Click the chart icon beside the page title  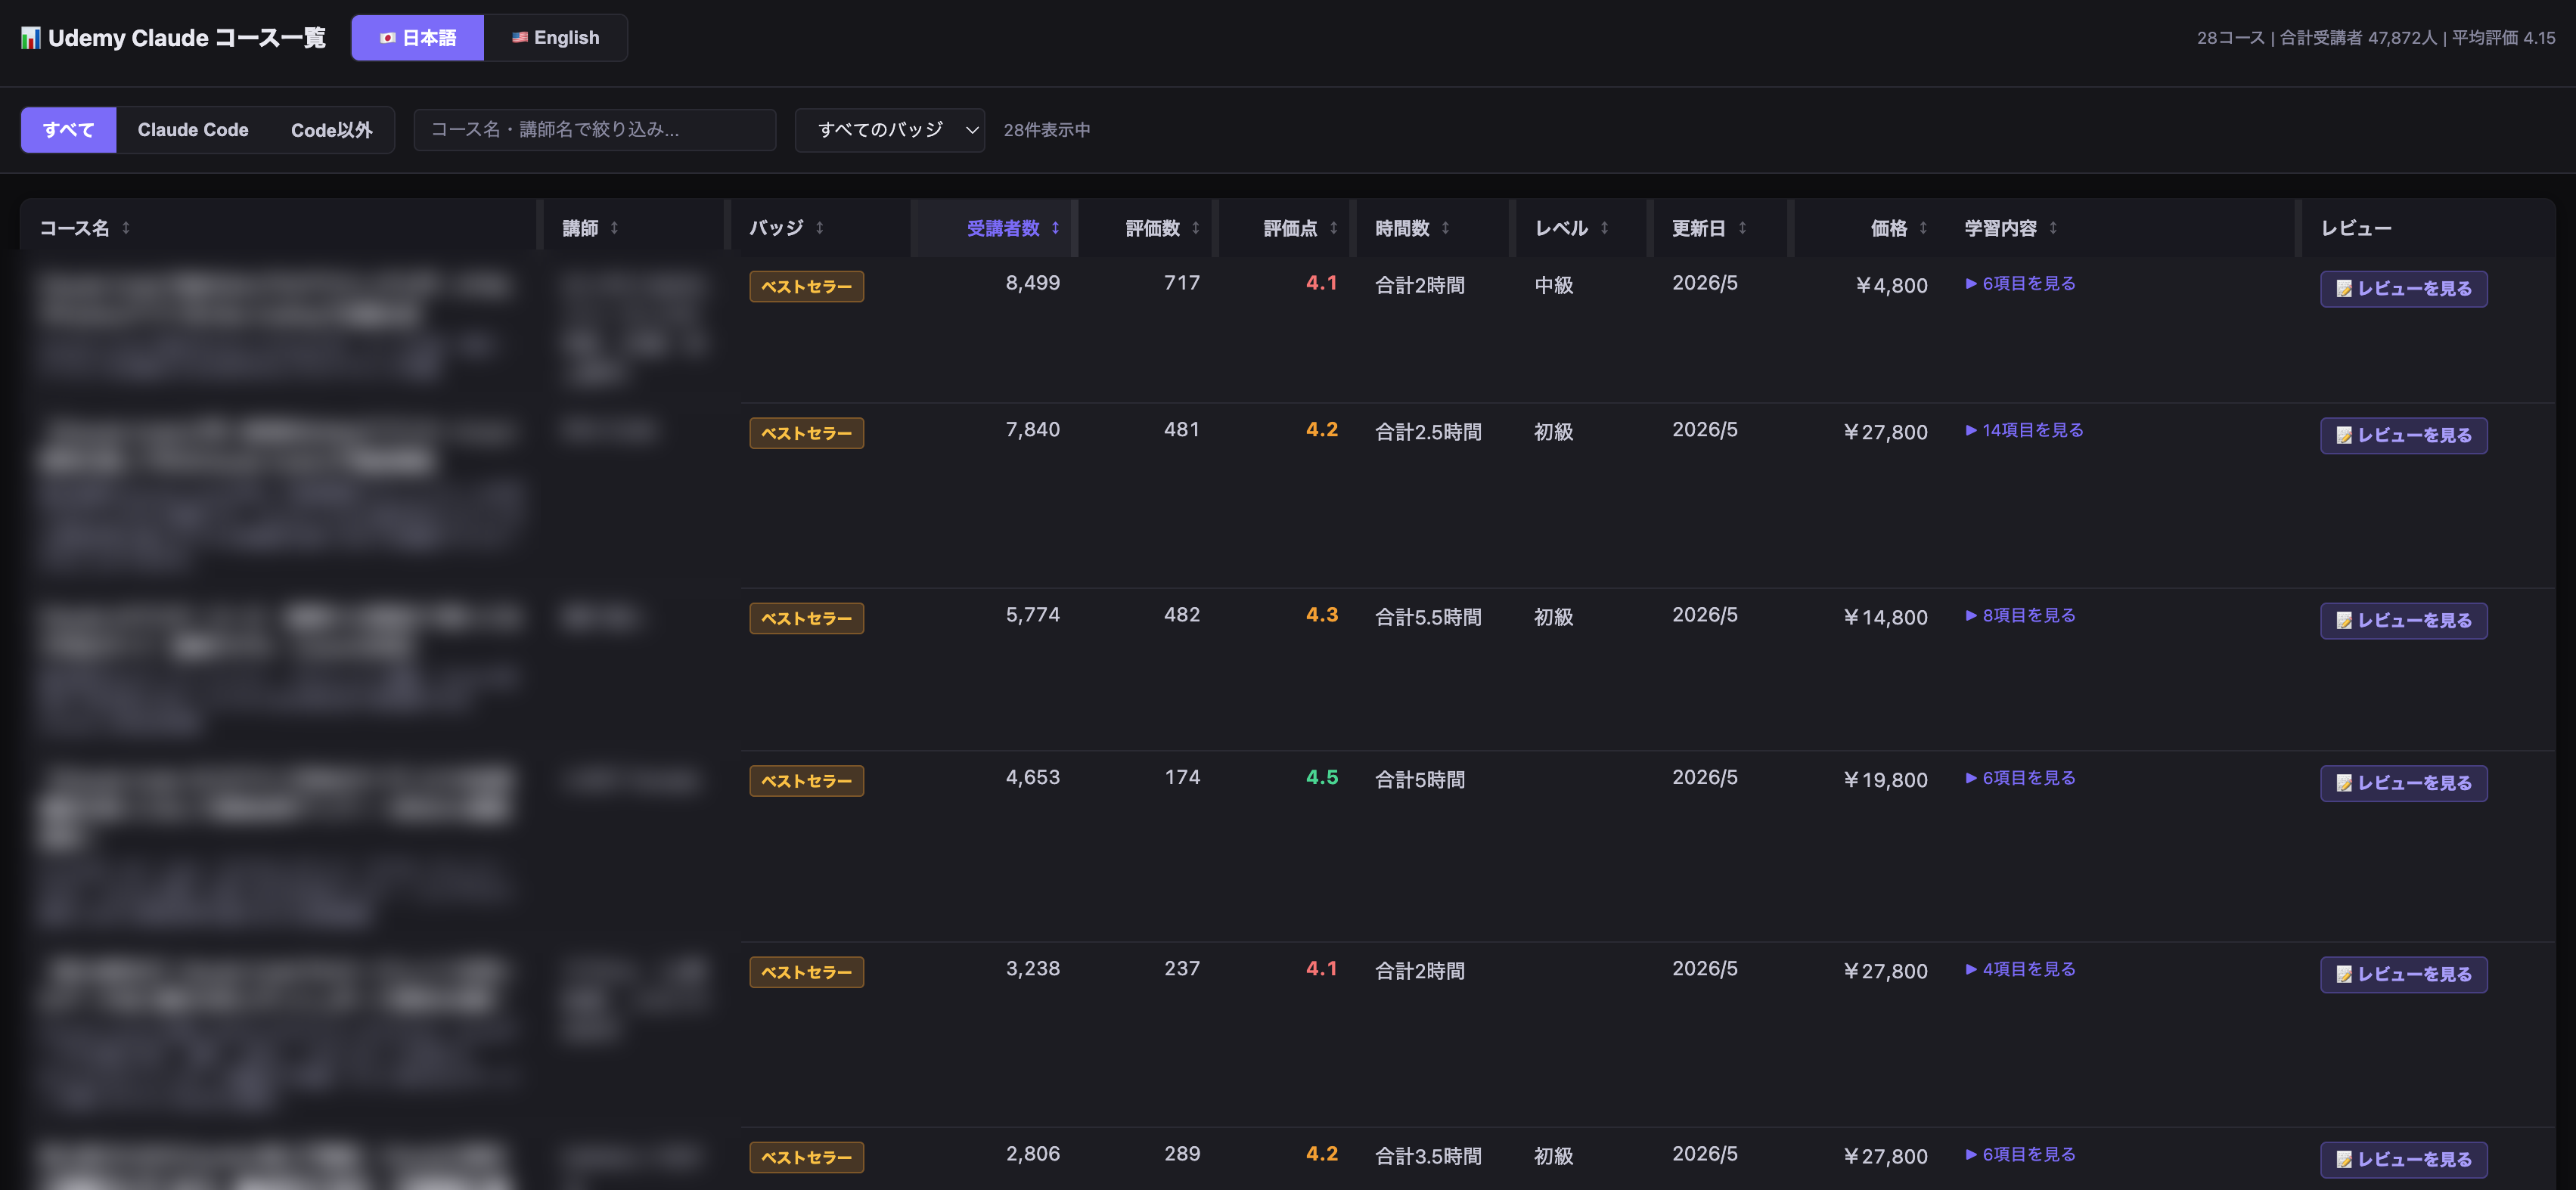(x=31, y=38)
